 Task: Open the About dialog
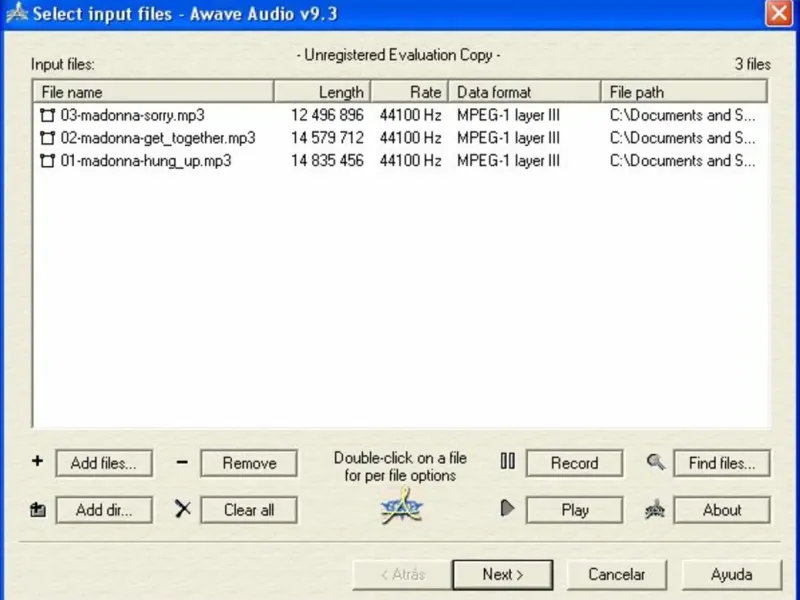[722, 510]
